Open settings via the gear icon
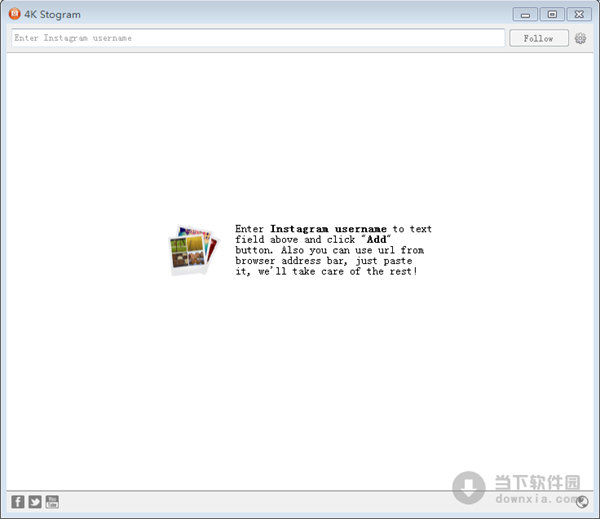 point(580,38)
